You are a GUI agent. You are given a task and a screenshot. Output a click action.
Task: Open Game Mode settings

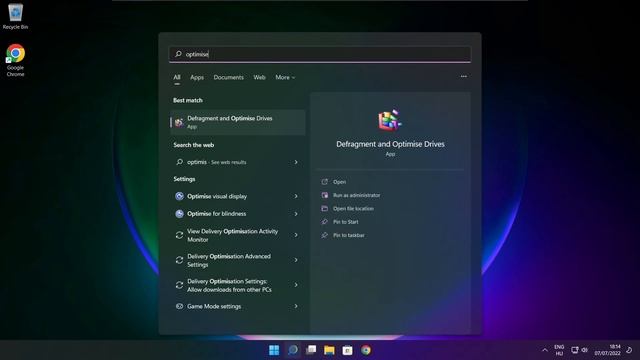[x=238, y=306]
